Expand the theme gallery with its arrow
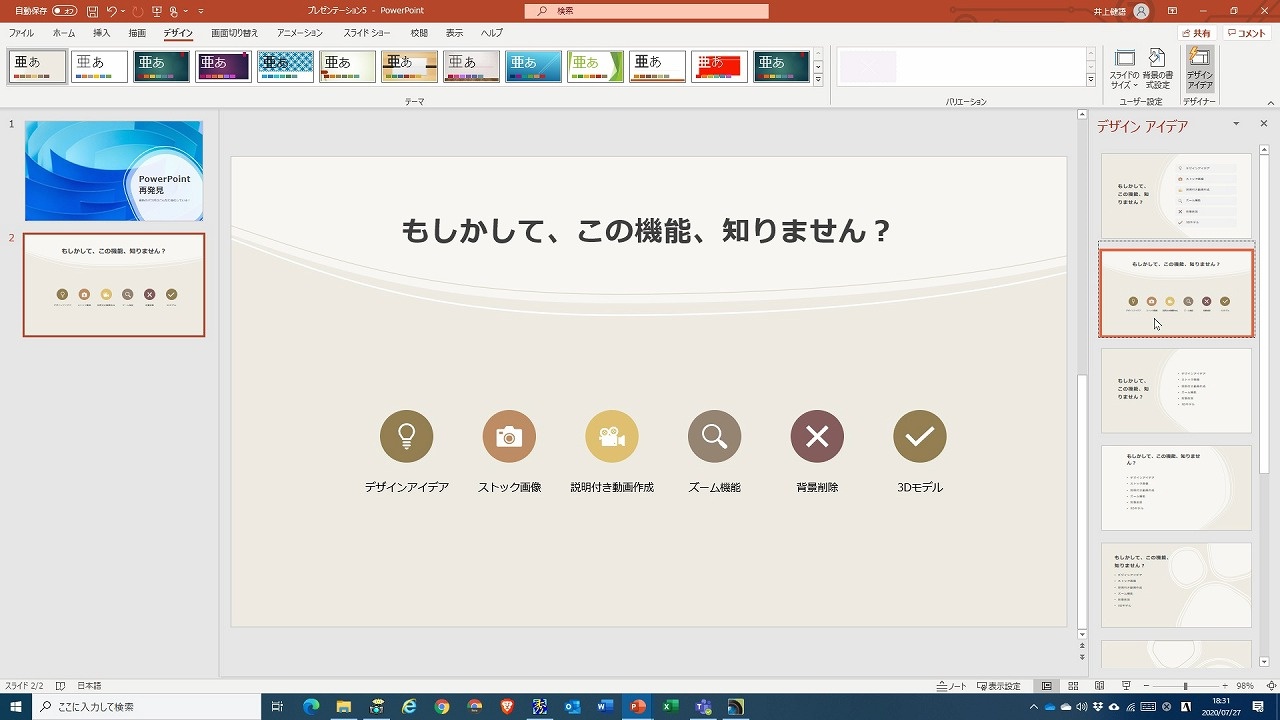The width and height of the screenshot is (1280, 720). click(818, 80)
